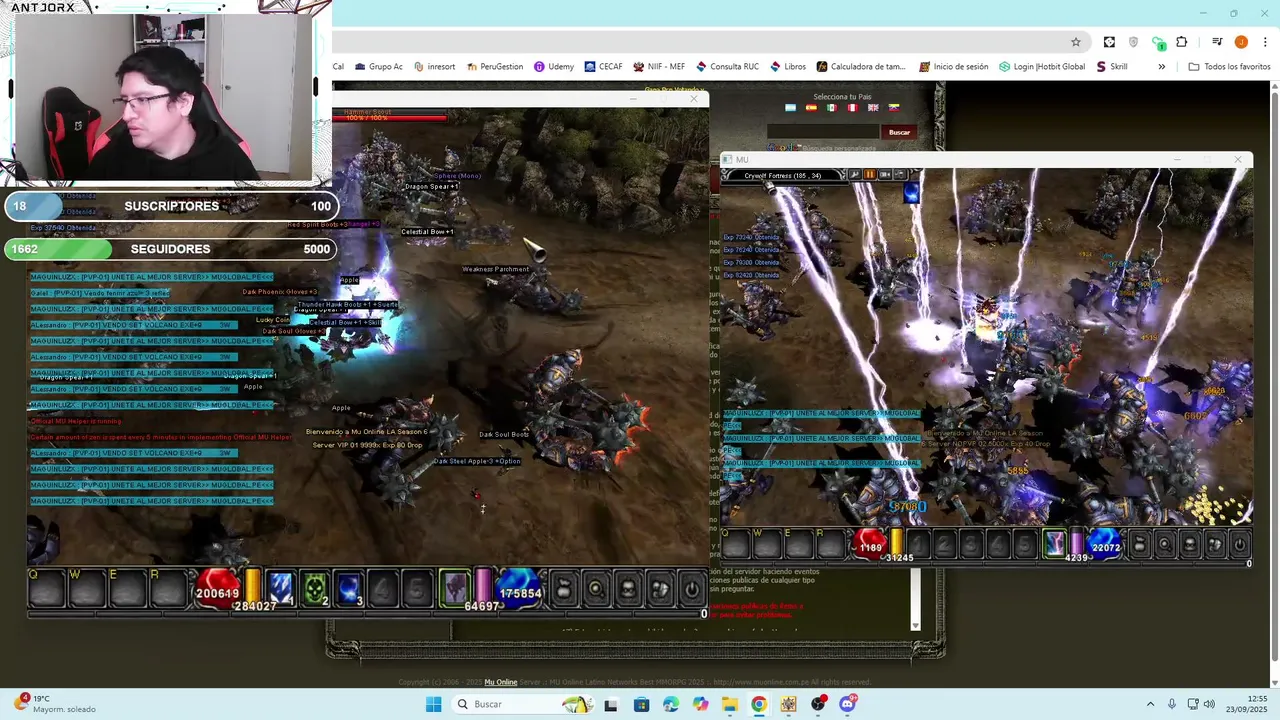1280x720 pixels.
Task: Click the W item slot in right MU window
Action: click(768, 545)
